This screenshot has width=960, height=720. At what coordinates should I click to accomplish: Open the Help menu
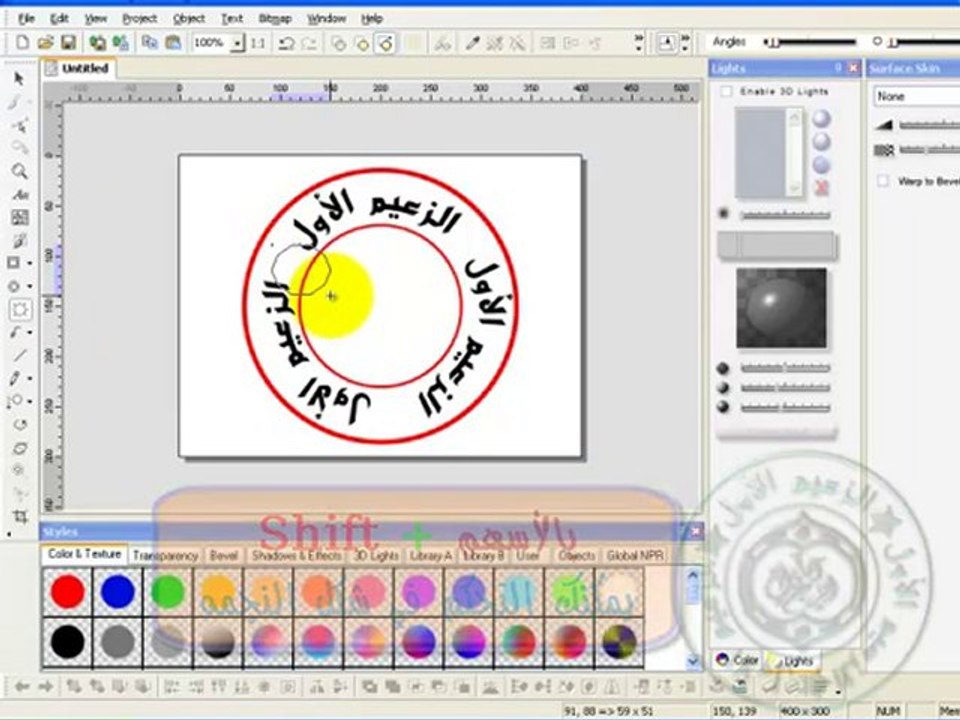(x=372, y=18)
